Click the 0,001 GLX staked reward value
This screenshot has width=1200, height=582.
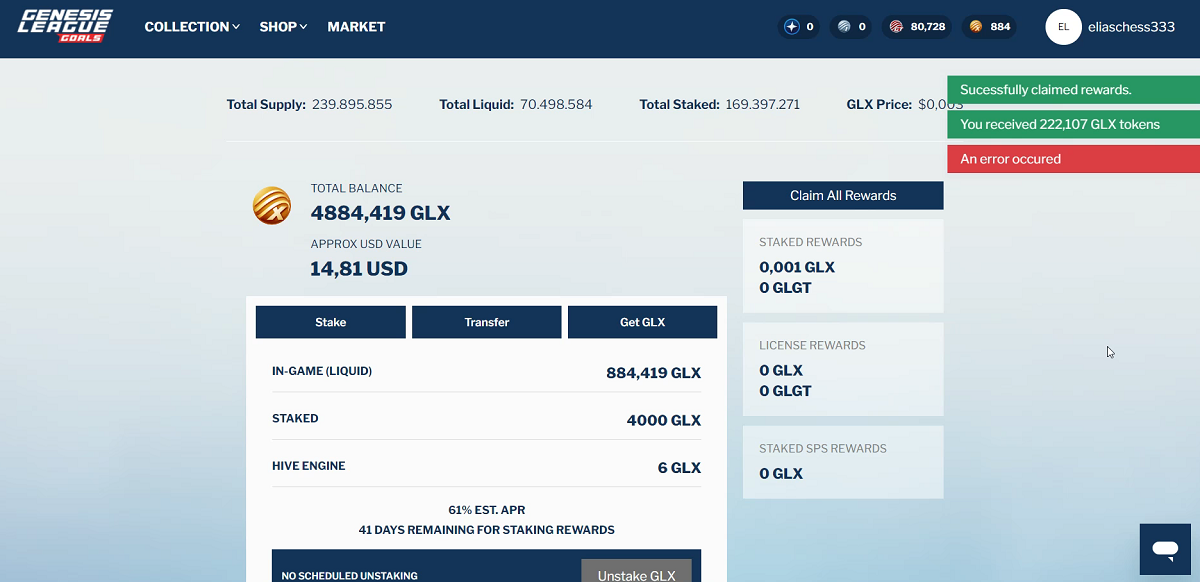[797, 267]
